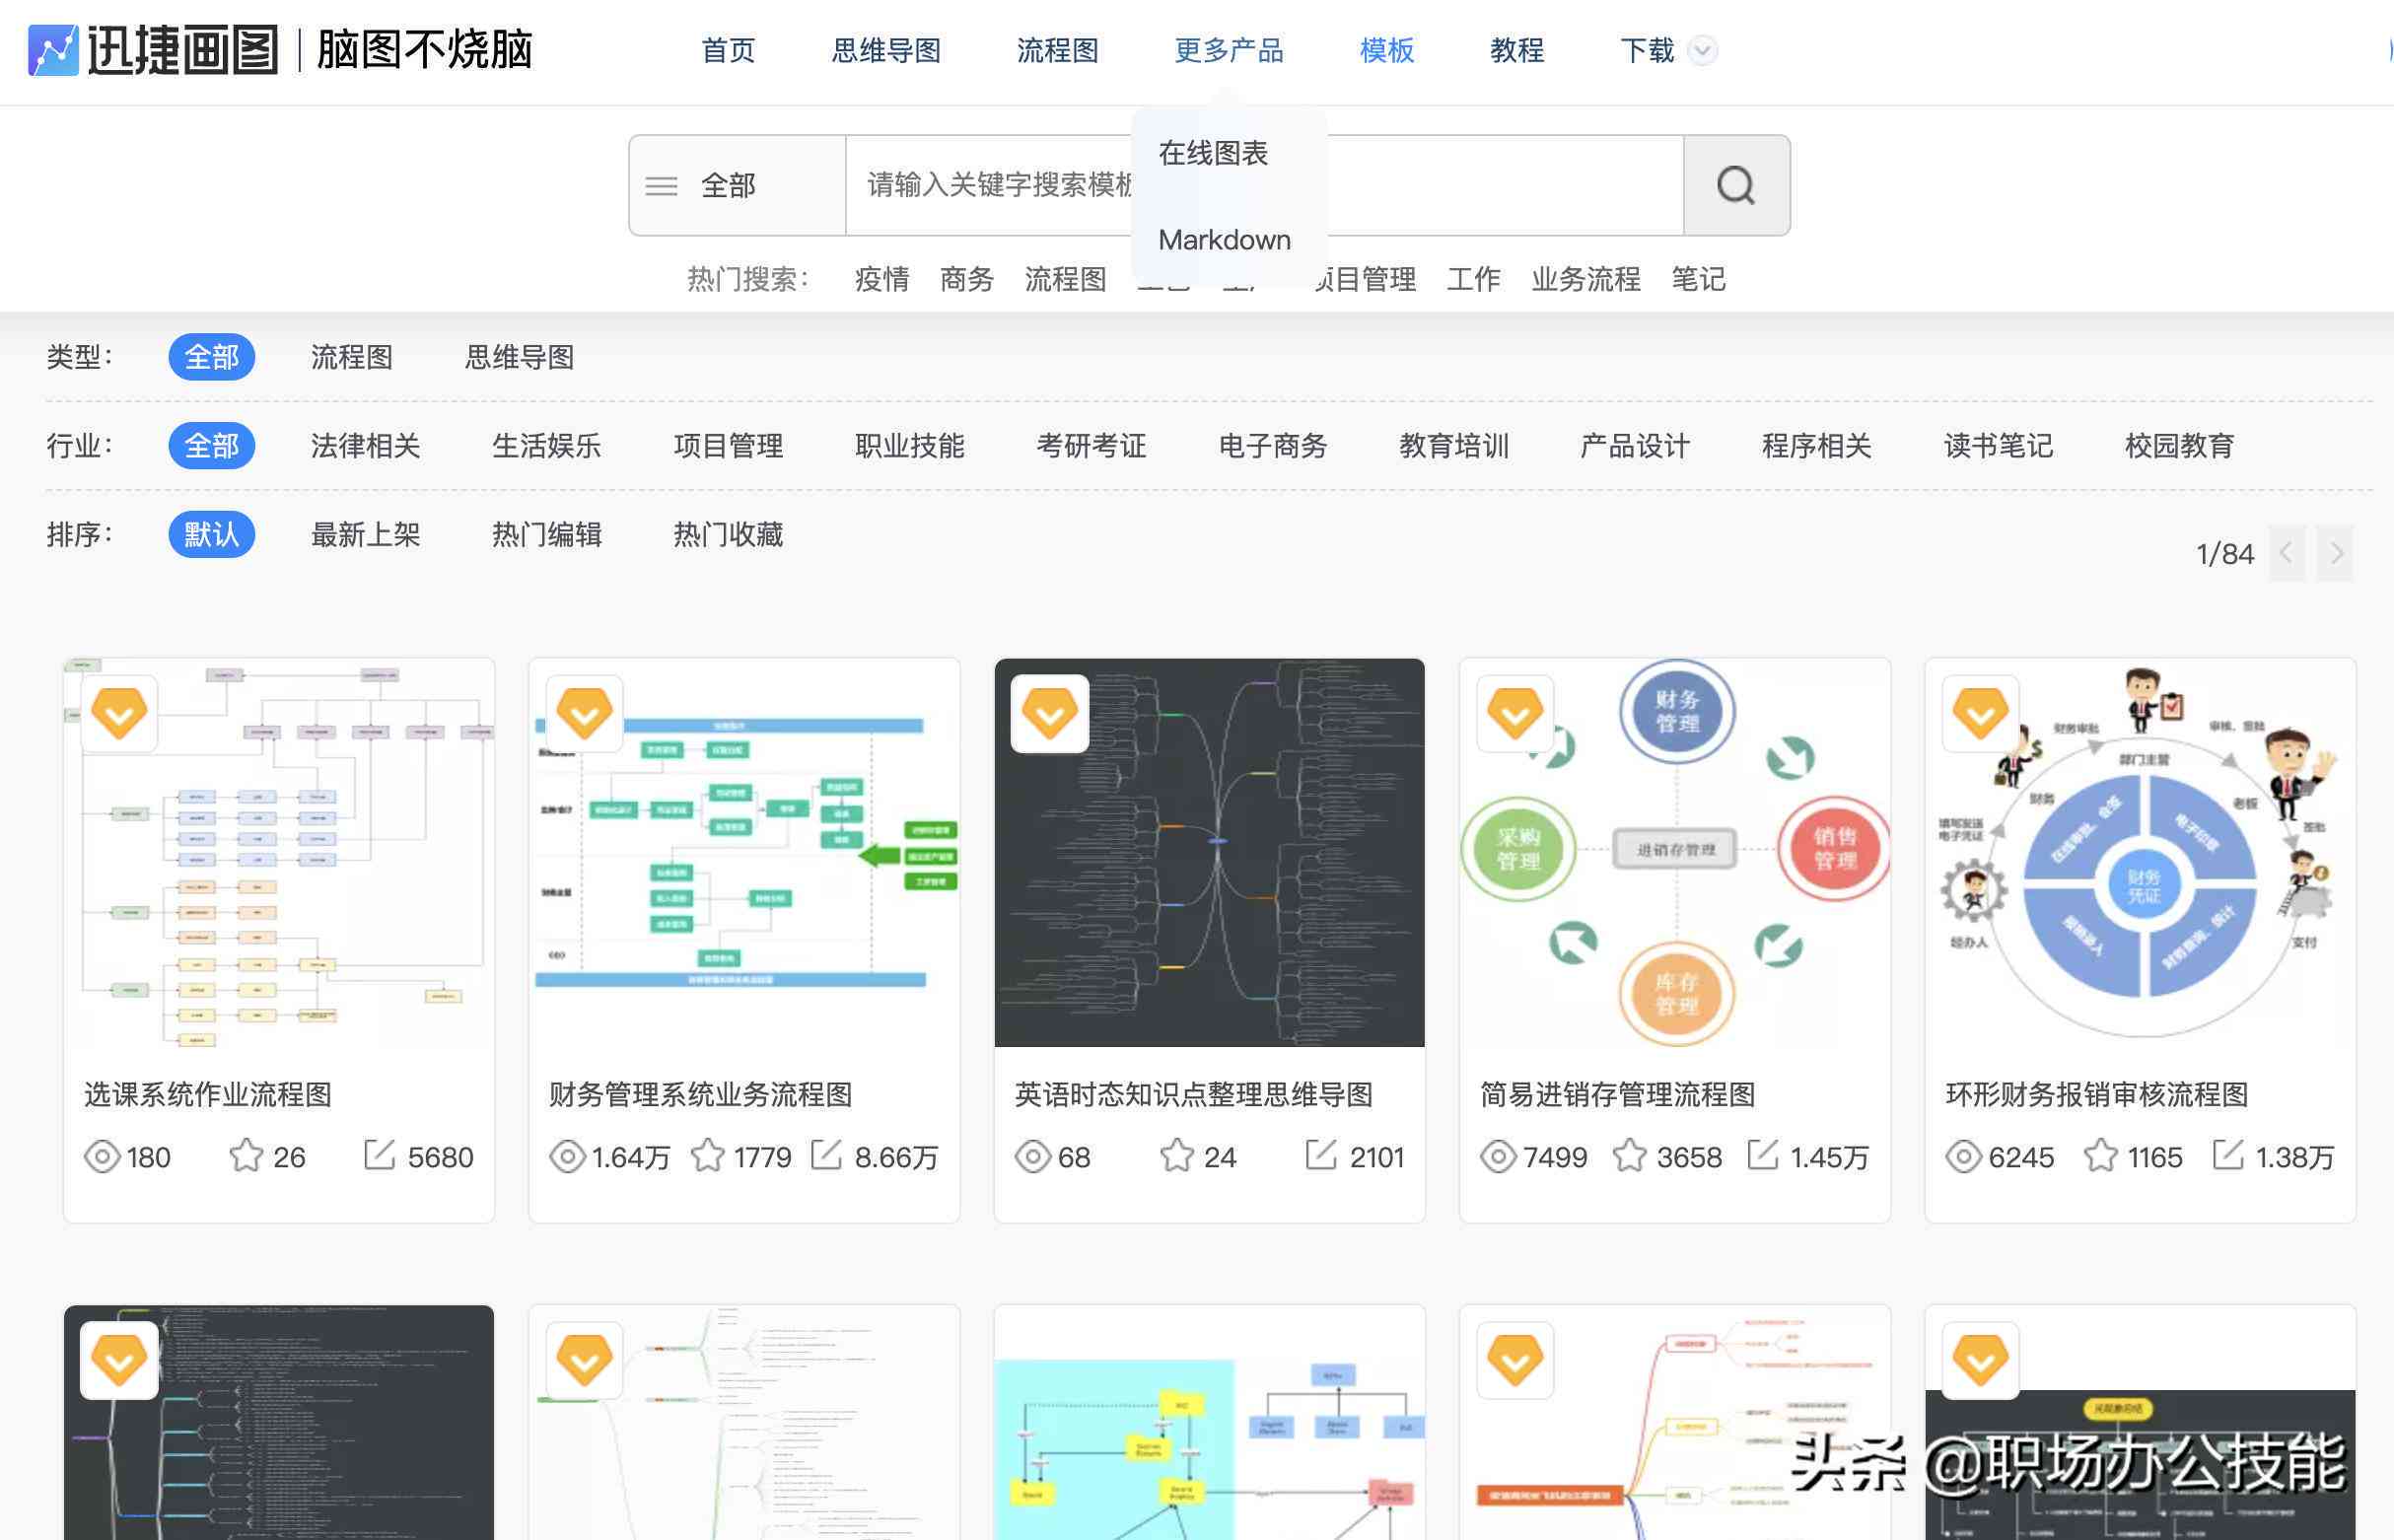Screen dimensions: 2394x1540
Task: Filter 类型 by 思维导图
Action: tap(520, 357)
